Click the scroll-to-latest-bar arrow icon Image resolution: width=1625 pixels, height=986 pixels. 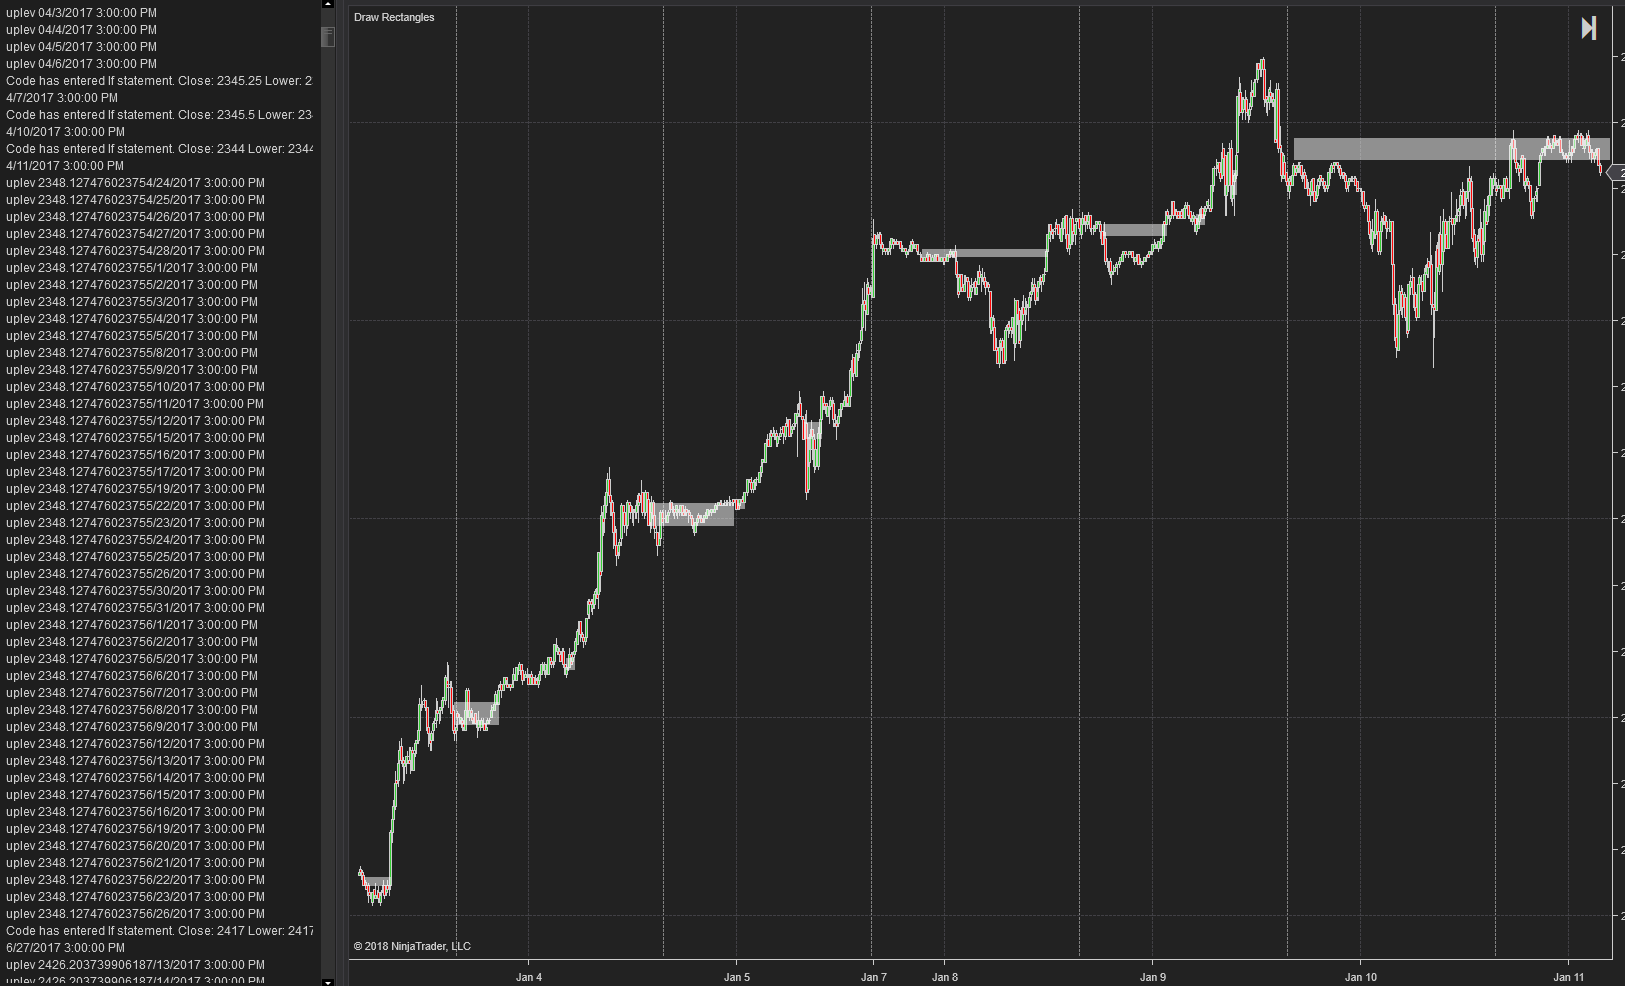pos(1588,28)
